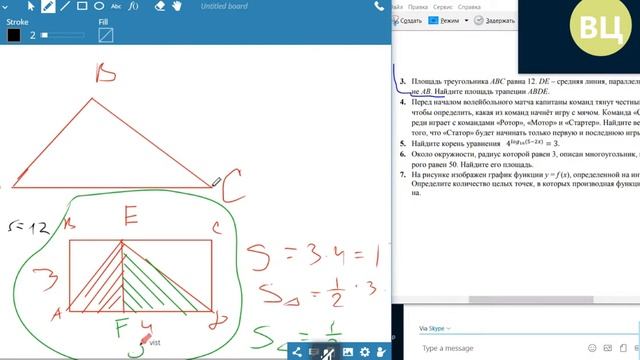Expand the Via Skype dropdown
This screenshot has width=640, height=360.
click(x=435, y=328)
